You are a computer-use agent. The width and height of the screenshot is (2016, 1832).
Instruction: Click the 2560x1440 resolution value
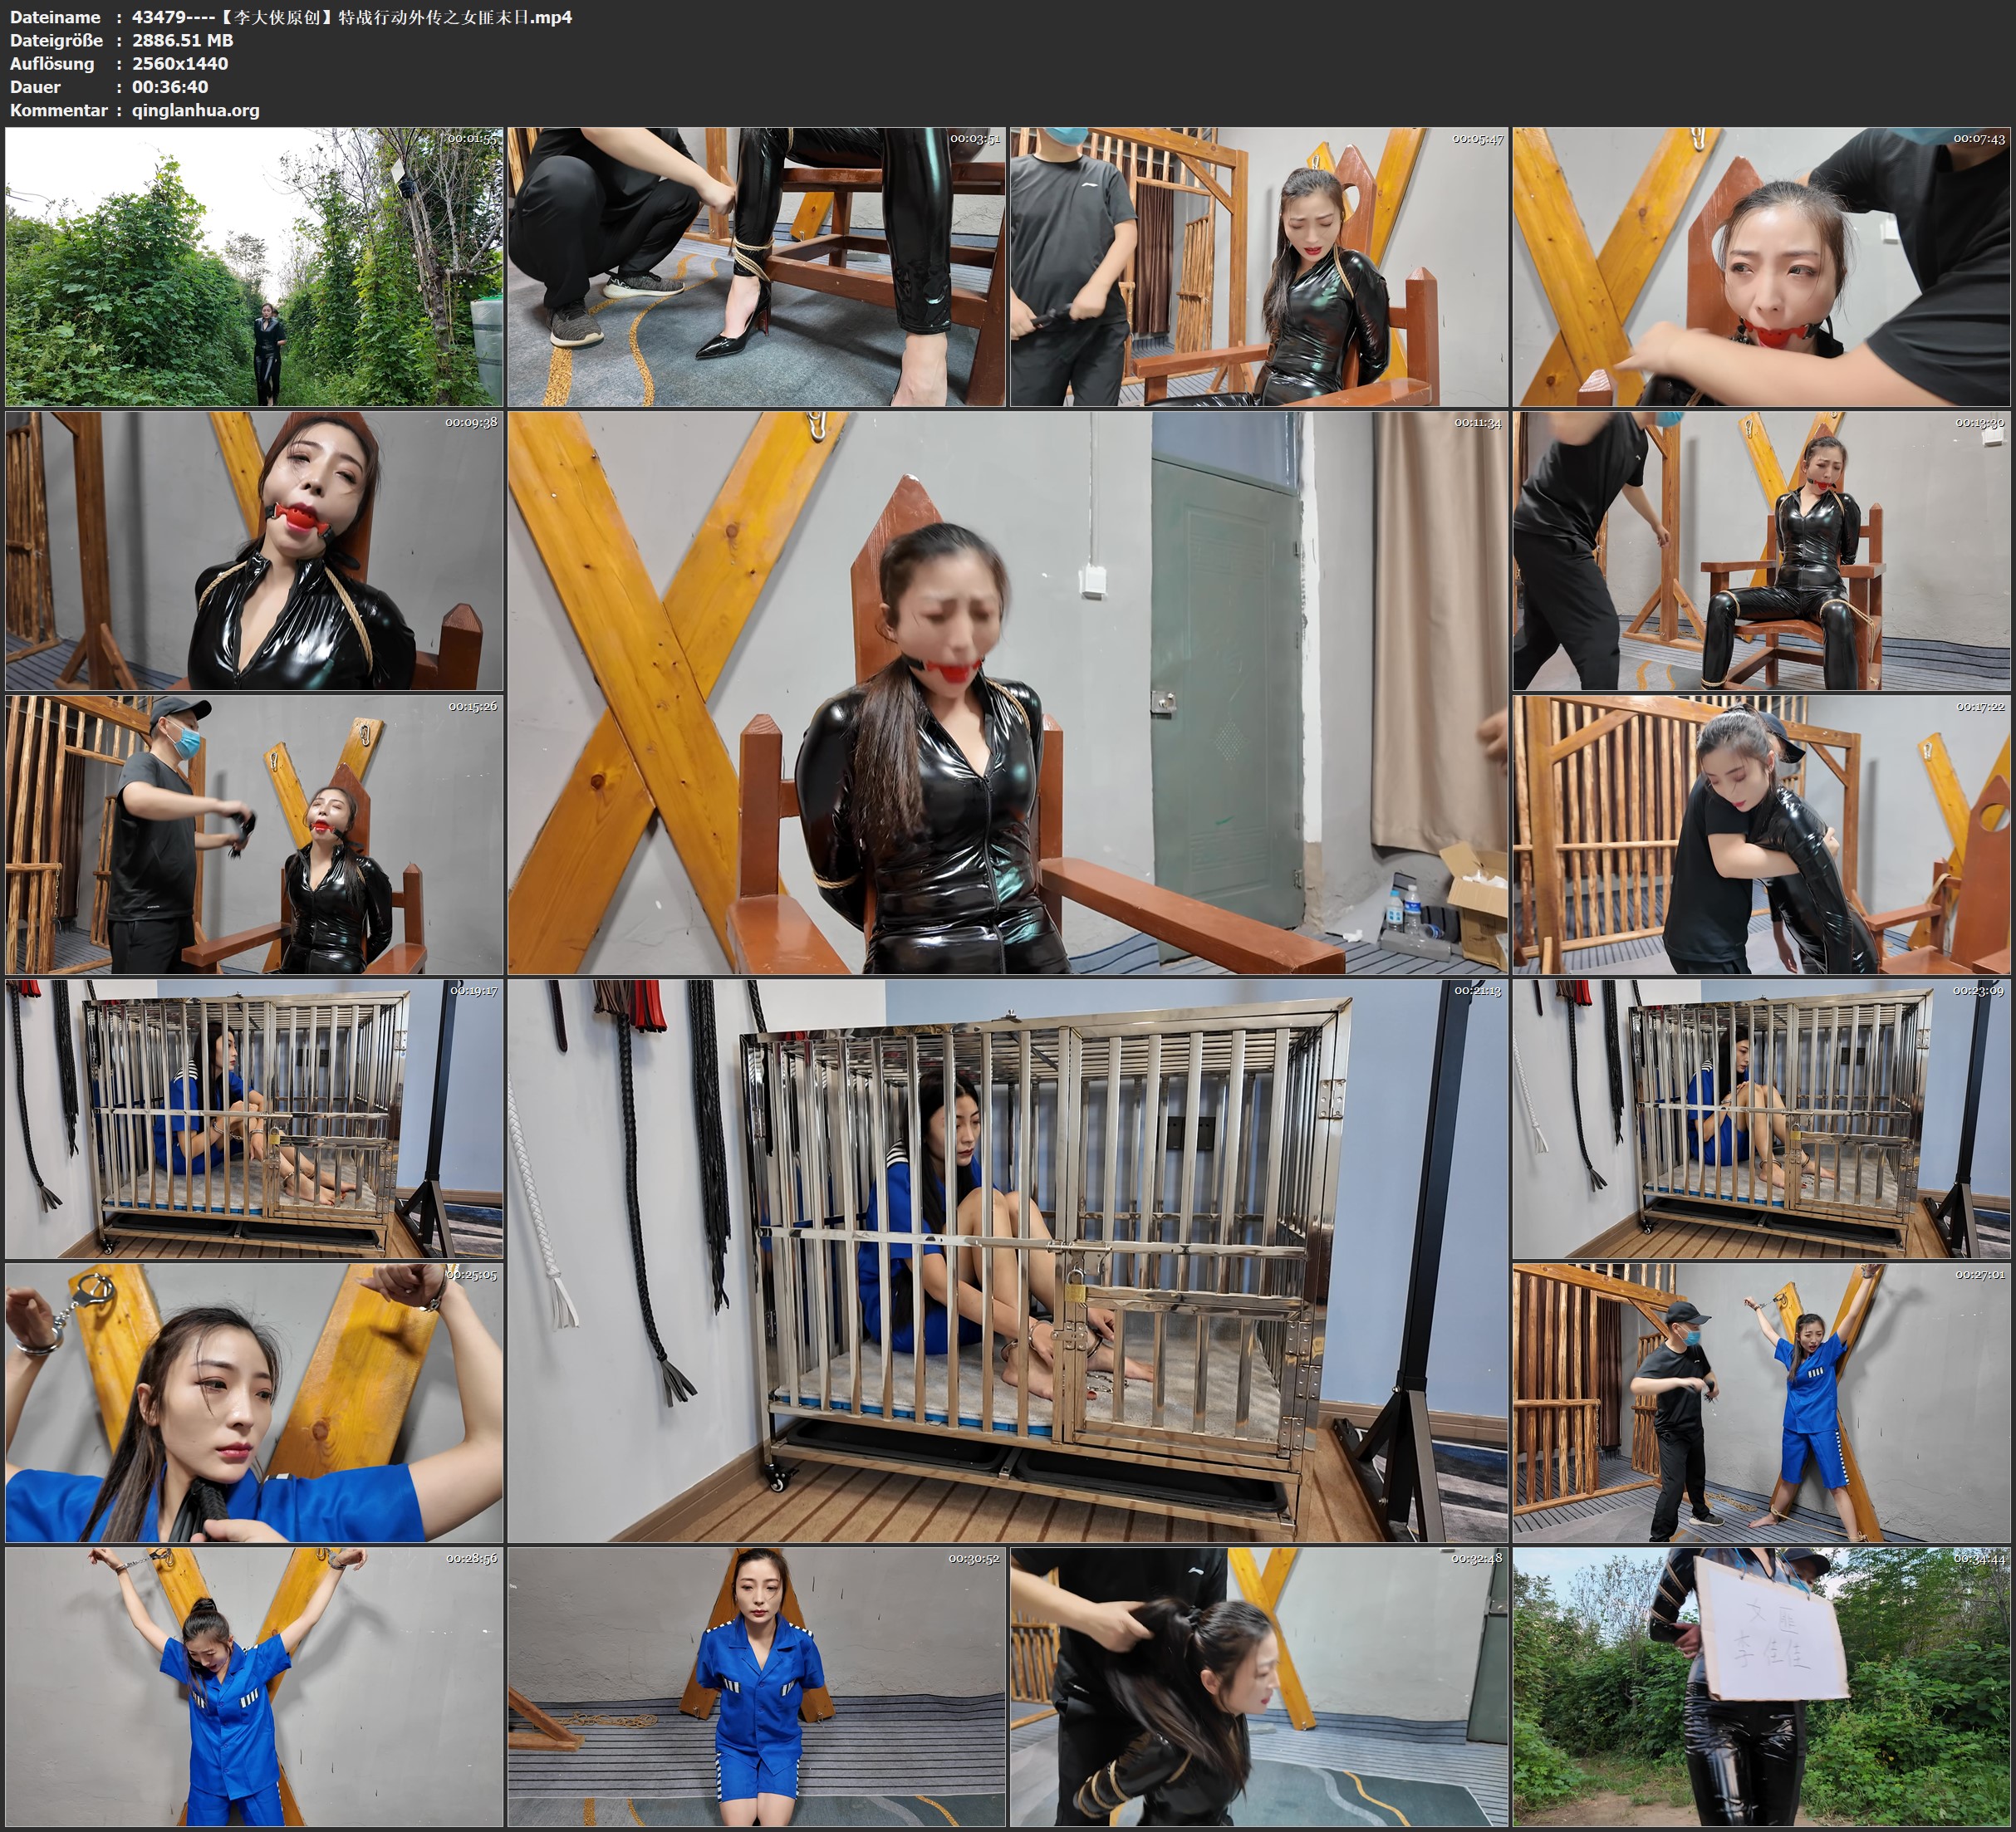180,63
